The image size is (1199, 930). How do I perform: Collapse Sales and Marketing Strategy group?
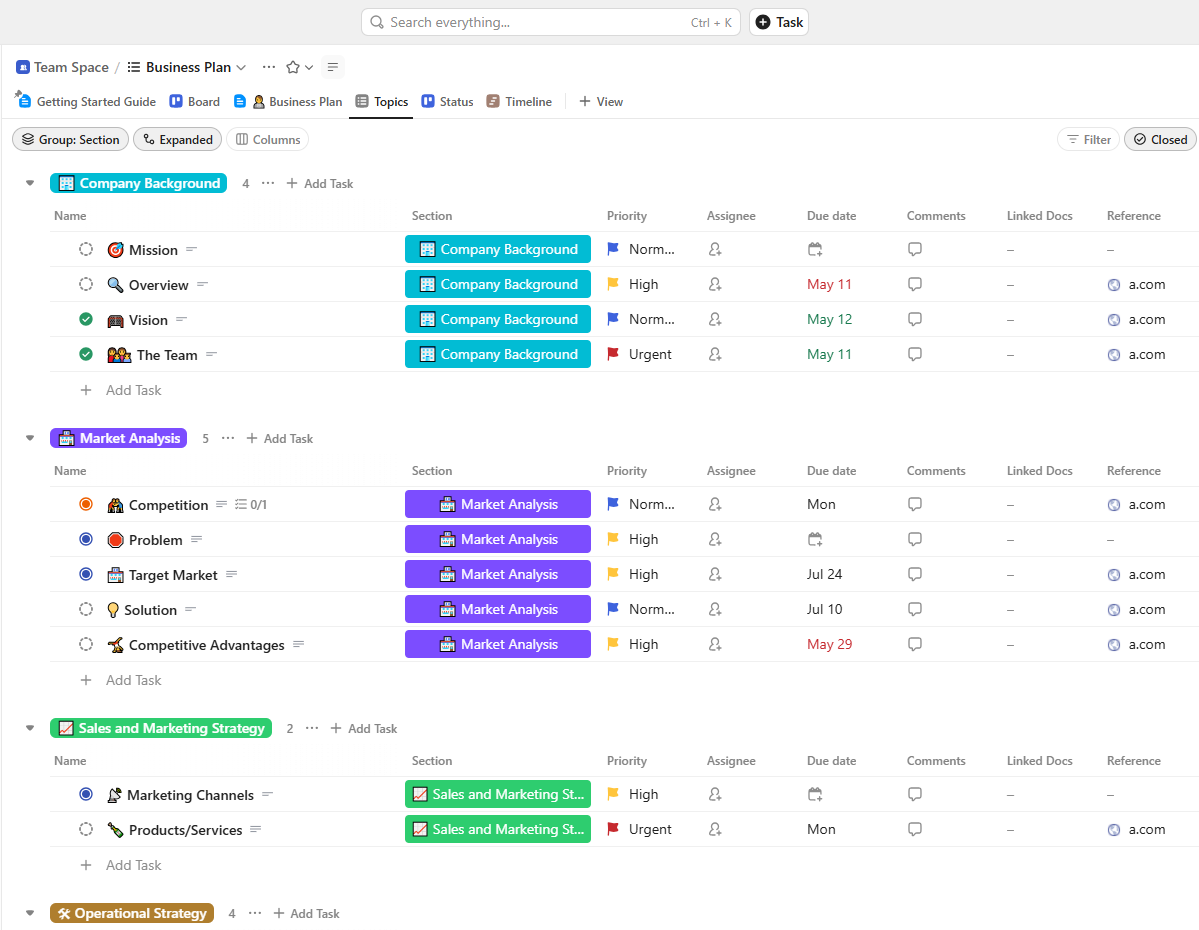point(31,729)
